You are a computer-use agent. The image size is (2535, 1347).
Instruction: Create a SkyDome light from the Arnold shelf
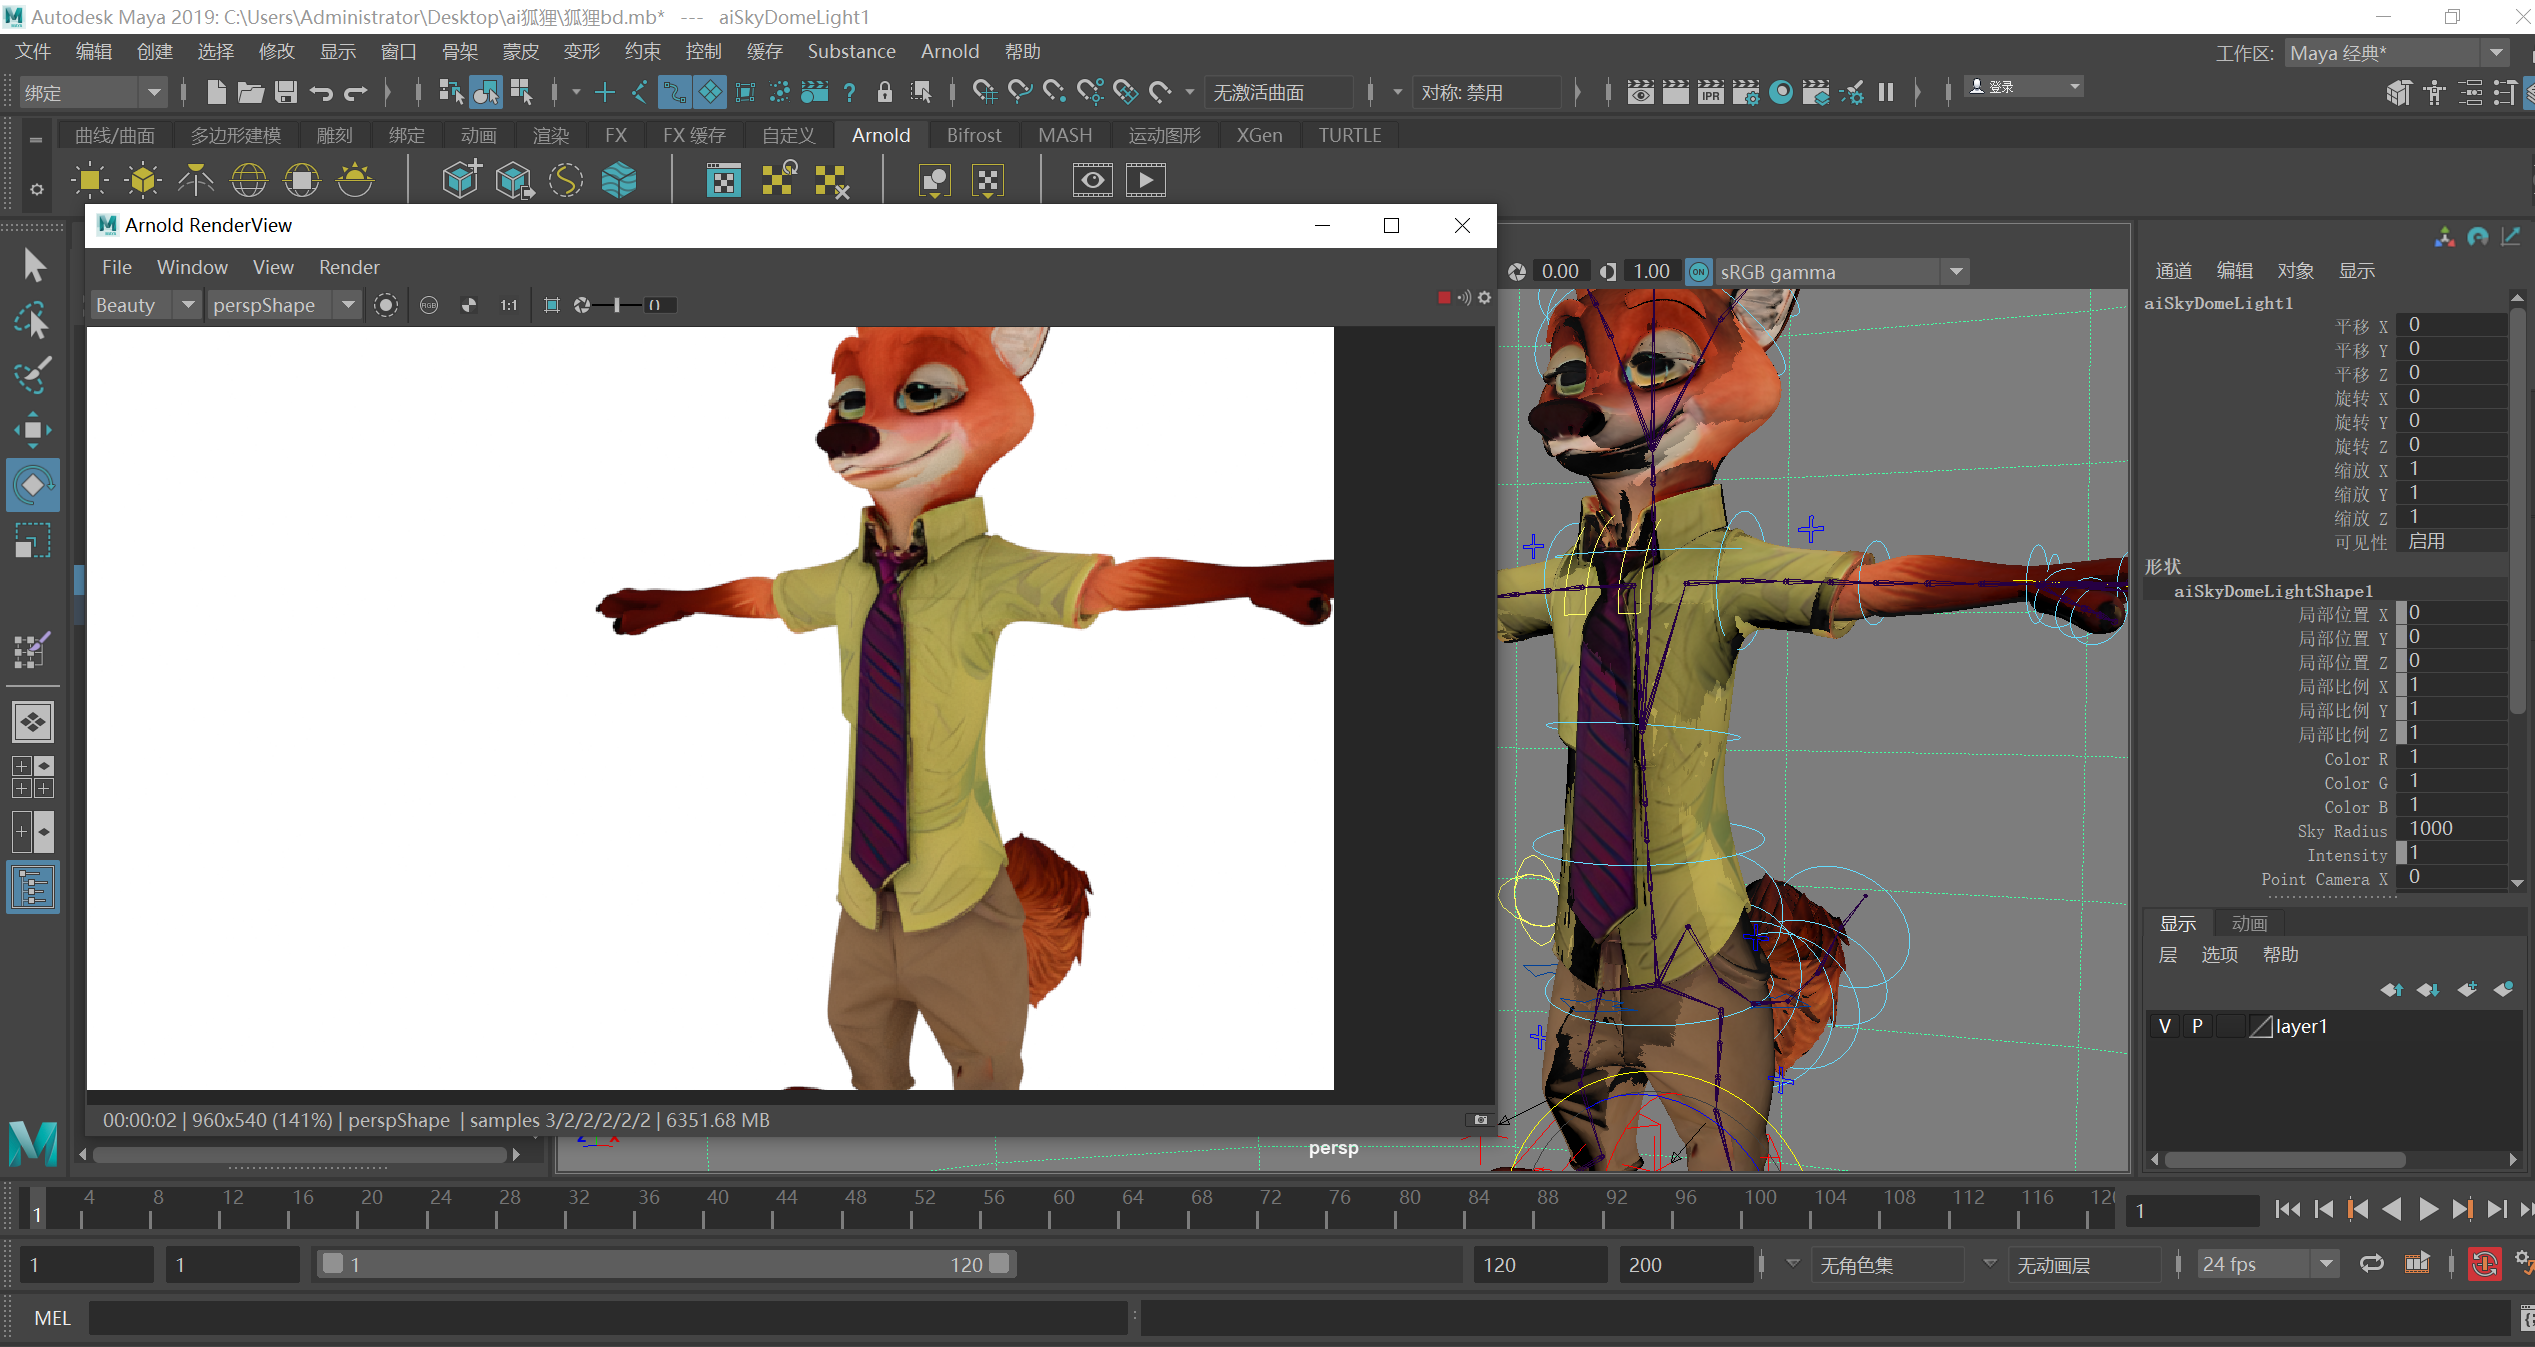249,180
